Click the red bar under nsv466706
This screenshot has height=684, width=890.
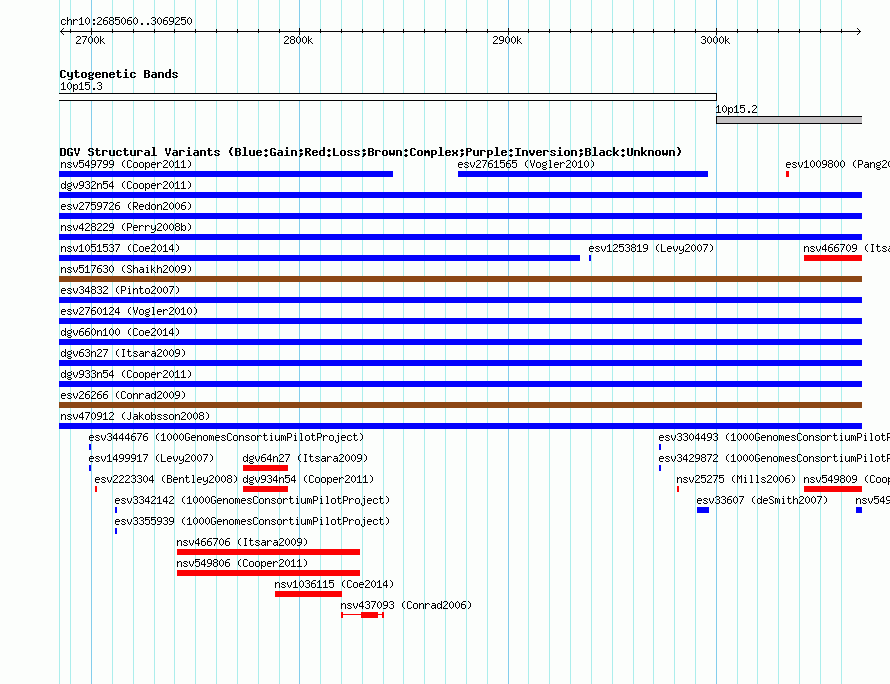click(268, 552)
